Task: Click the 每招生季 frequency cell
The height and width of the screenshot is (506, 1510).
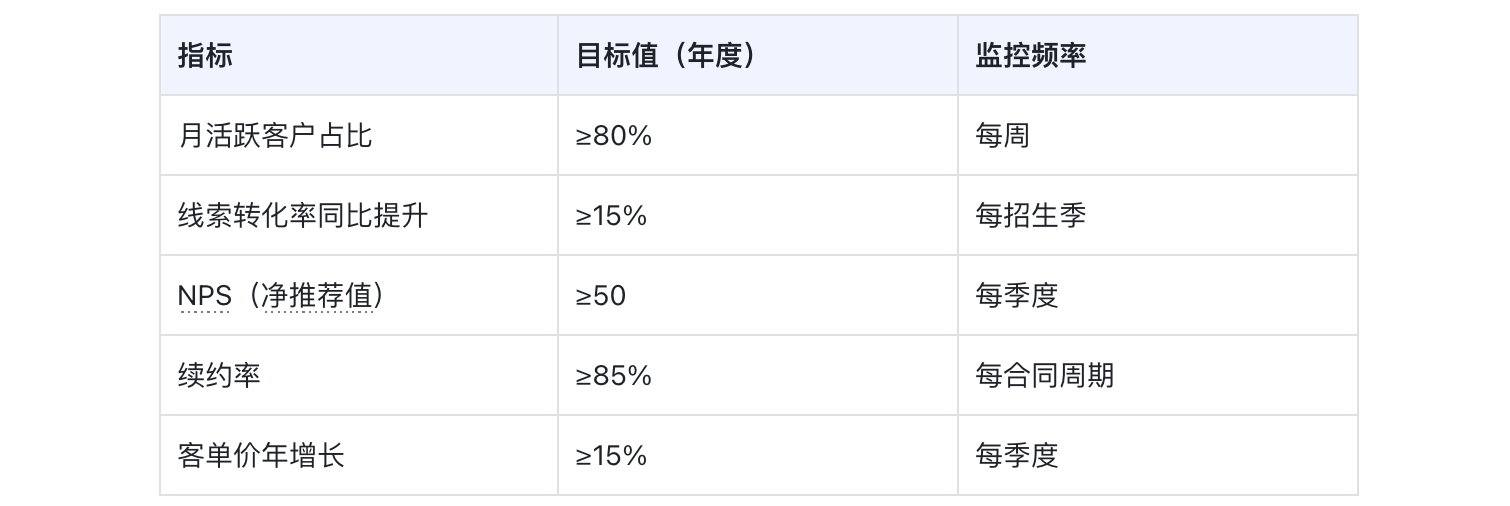Action: point(1030,216)
